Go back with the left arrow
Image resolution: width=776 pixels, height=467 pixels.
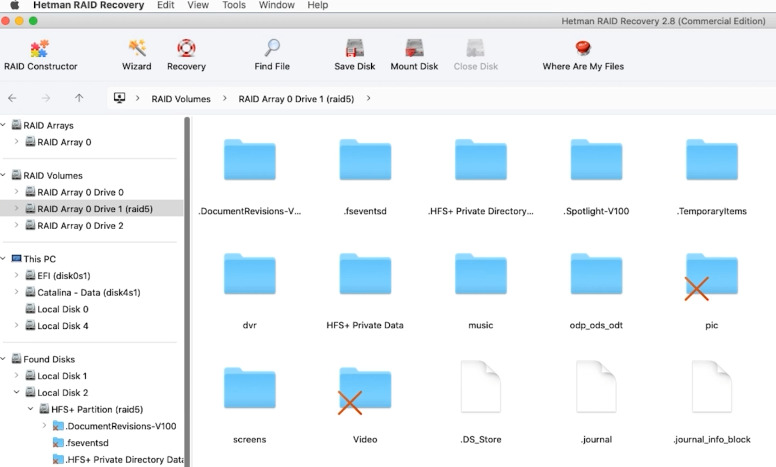[x=12, y=98]
